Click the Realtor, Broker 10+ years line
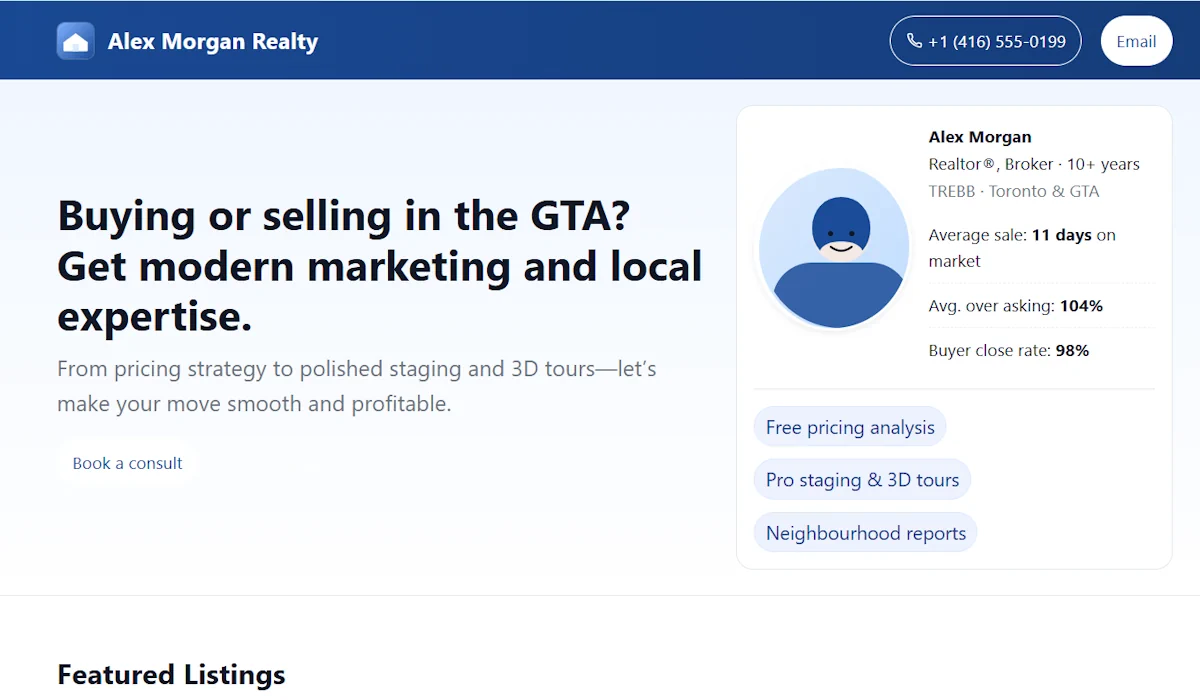1200x700 pixels. click(1034, 164)
